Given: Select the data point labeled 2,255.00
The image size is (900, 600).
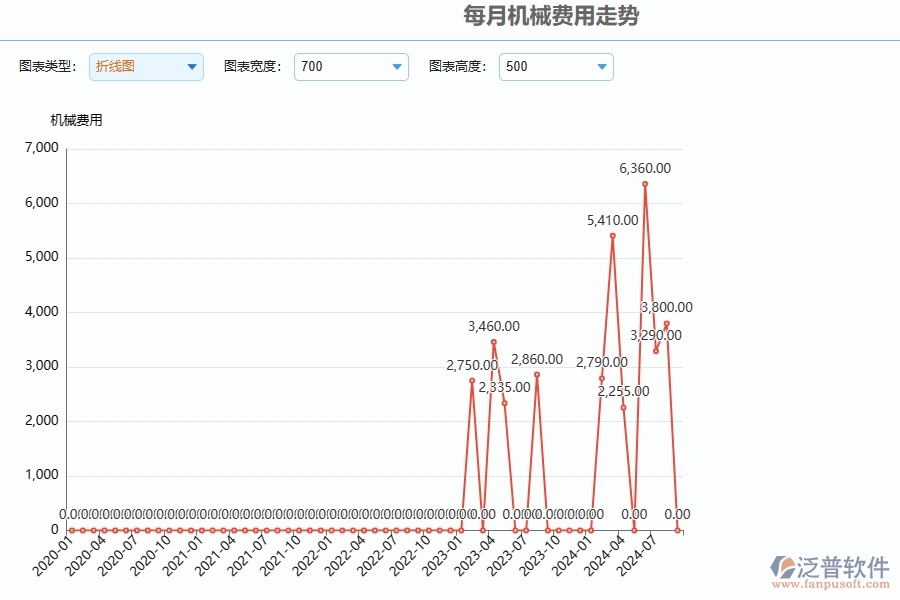Looking at the screenshot, I should [x=624, y=407].
